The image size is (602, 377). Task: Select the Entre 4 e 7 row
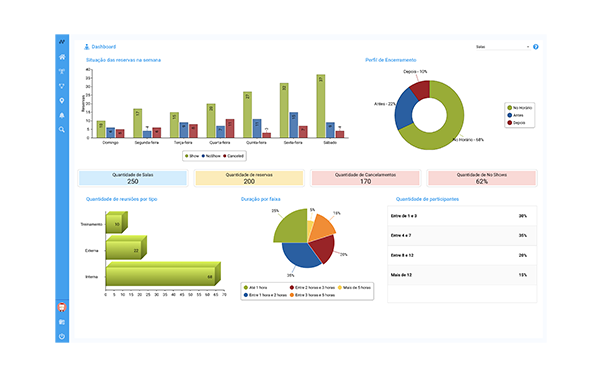(x=462, y=235)
